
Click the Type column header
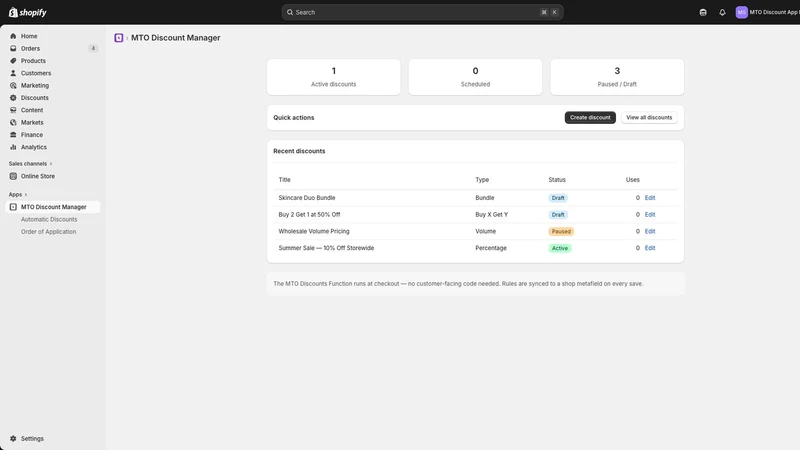click(482, 180)
